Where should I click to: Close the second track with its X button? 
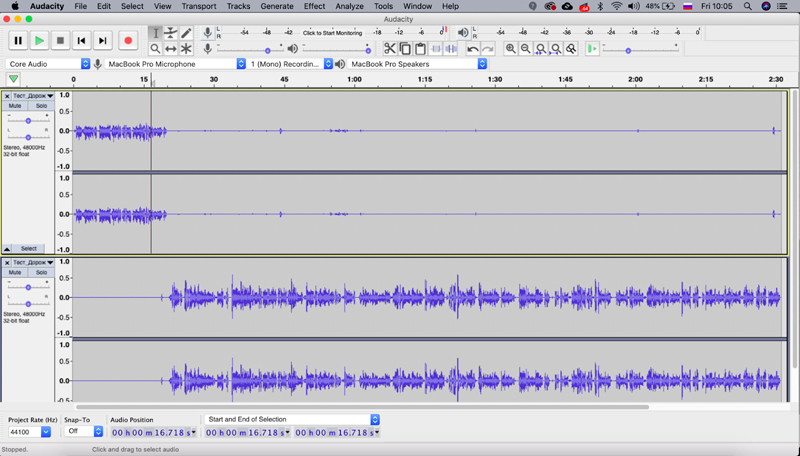point(7,262)
